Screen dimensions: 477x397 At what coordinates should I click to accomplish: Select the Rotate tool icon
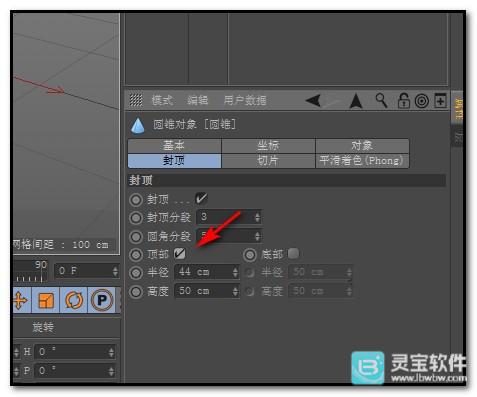(x=74, y=300)
